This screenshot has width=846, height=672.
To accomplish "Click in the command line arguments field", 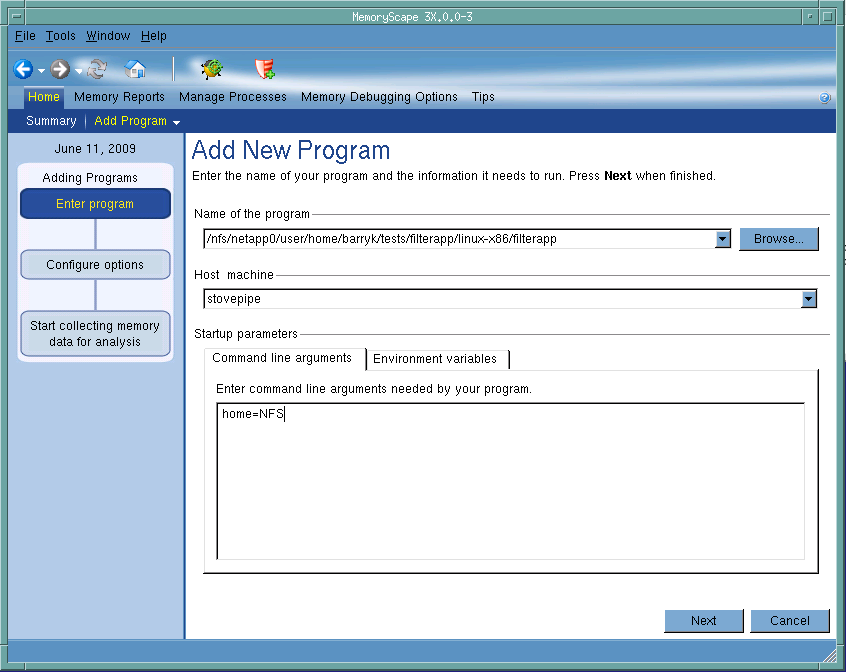I will tap(510, 480).
